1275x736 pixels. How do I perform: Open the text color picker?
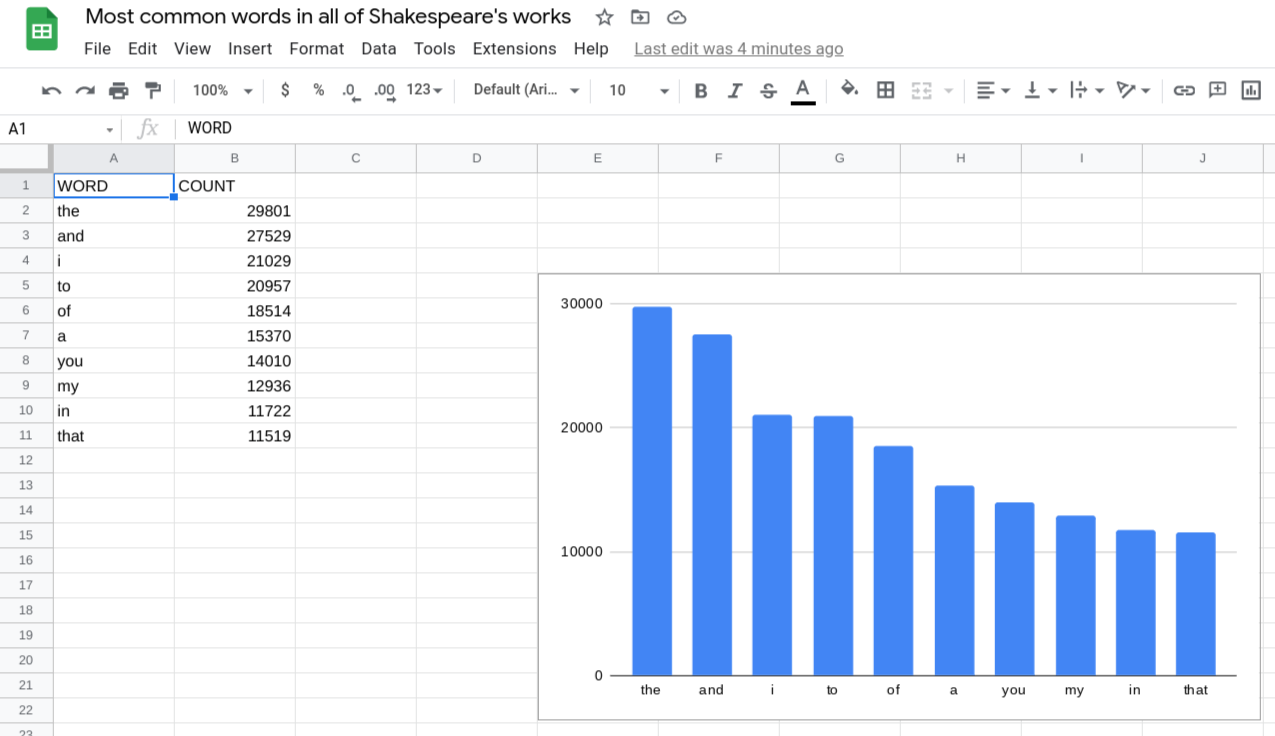(x=803, y=90)
